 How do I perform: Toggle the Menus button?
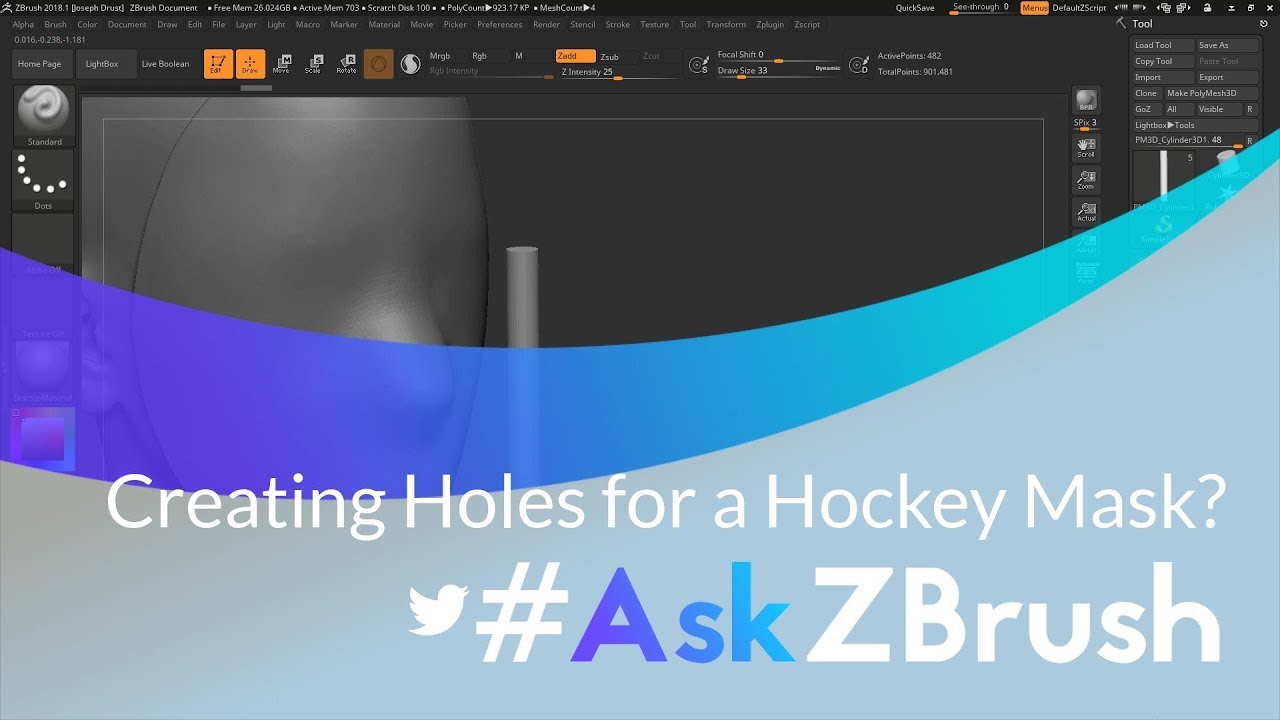coord(1035,8)
